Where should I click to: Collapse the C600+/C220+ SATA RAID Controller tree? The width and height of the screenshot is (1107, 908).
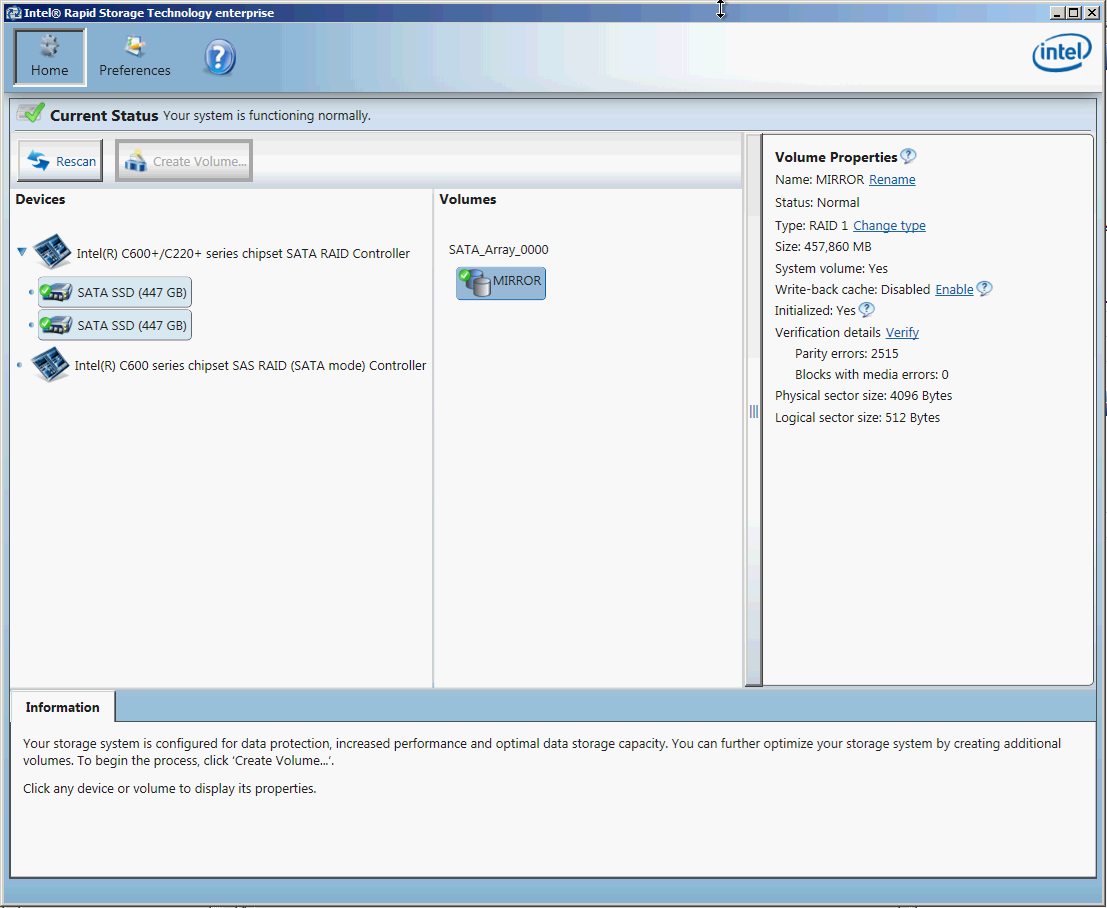22,251
